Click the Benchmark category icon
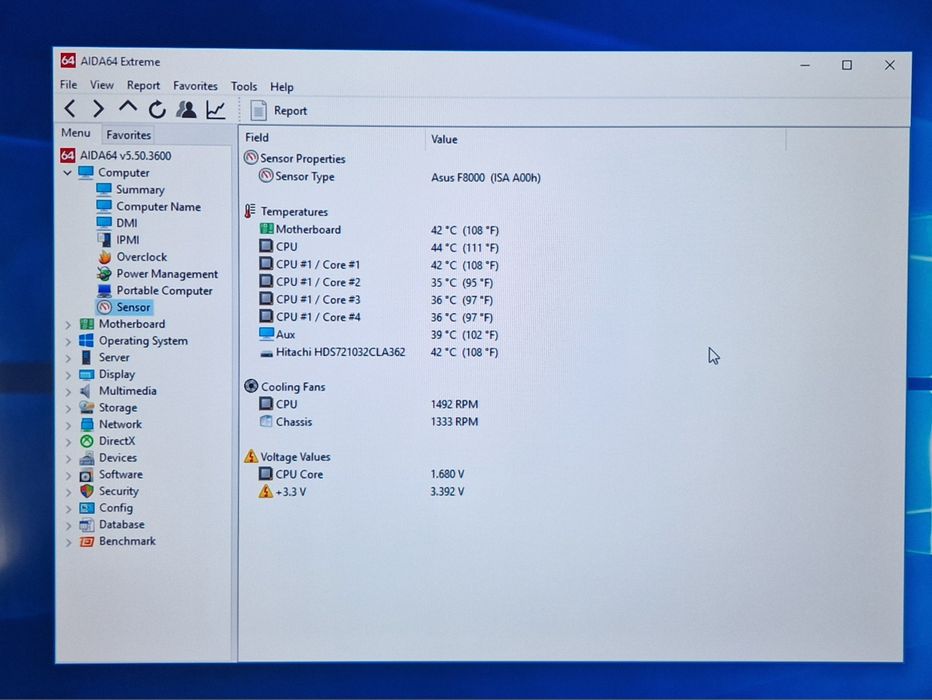932x700 pixels. pos(87,541)
